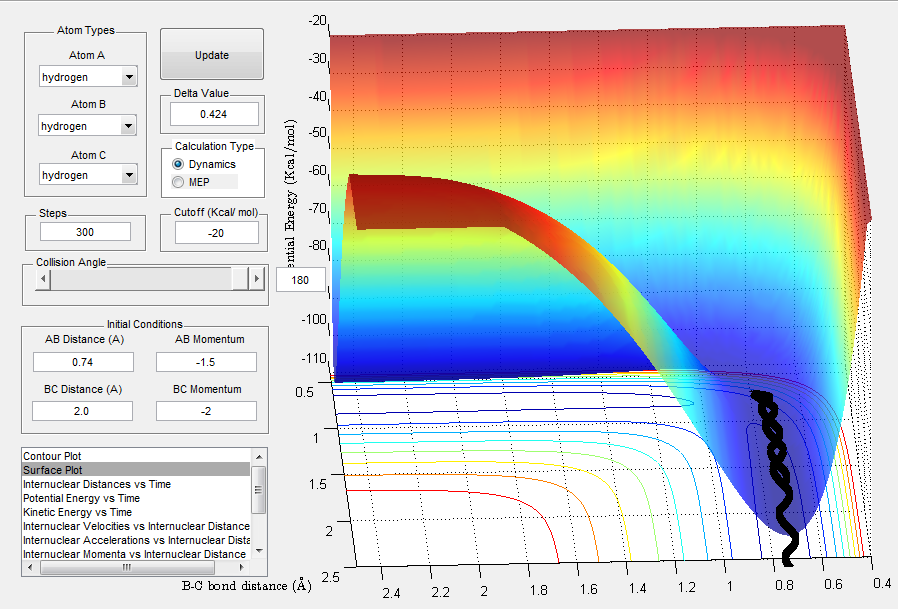Click the Collision Angle slider thumb
The width and height of the screenshot is (898, 609).
coord(240,279)
